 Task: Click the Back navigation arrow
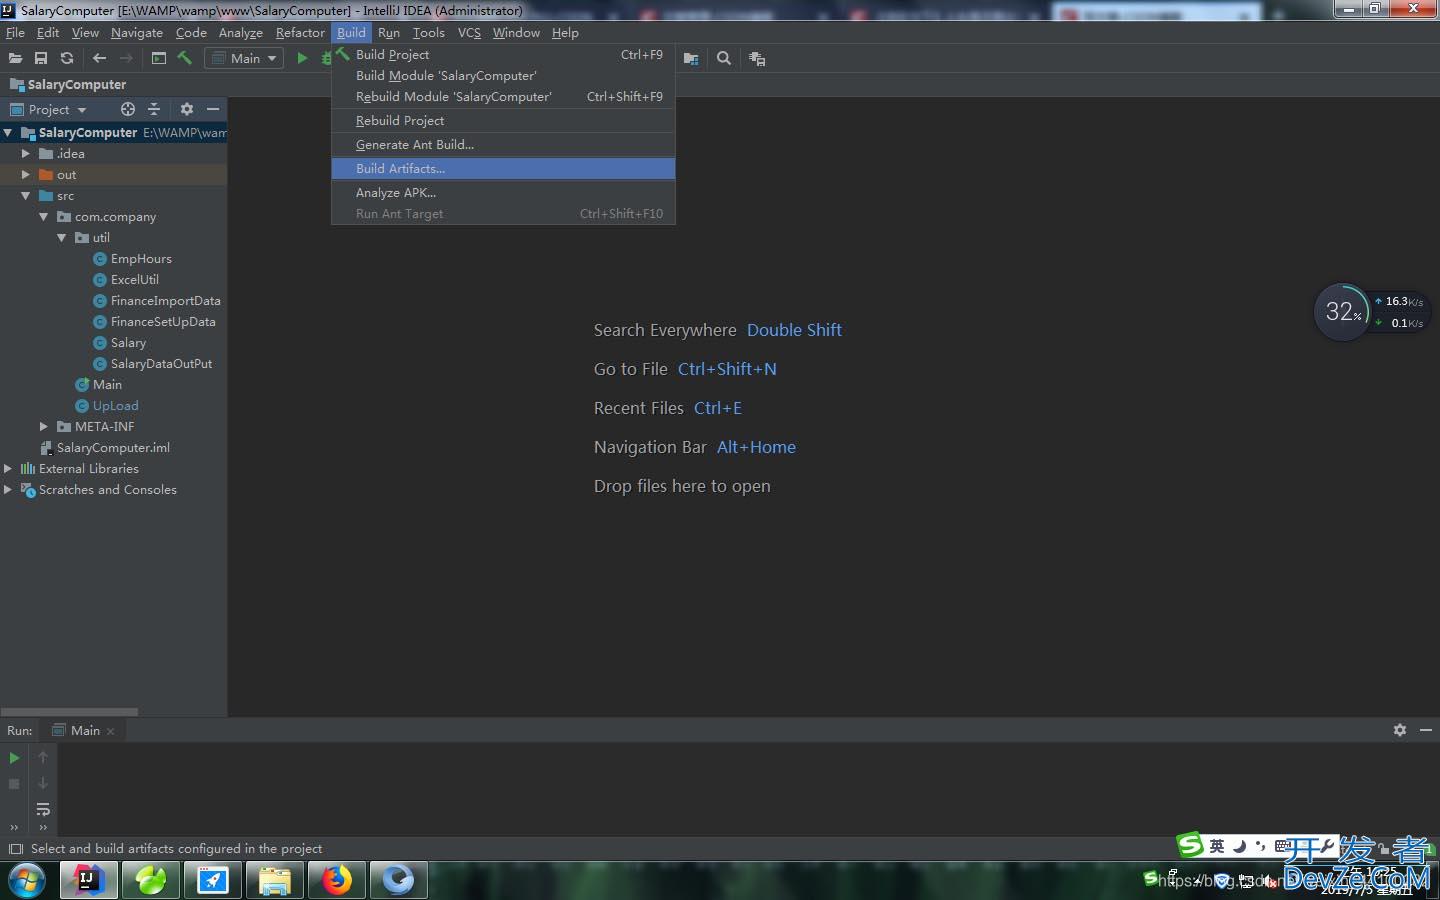click(99, 58)
